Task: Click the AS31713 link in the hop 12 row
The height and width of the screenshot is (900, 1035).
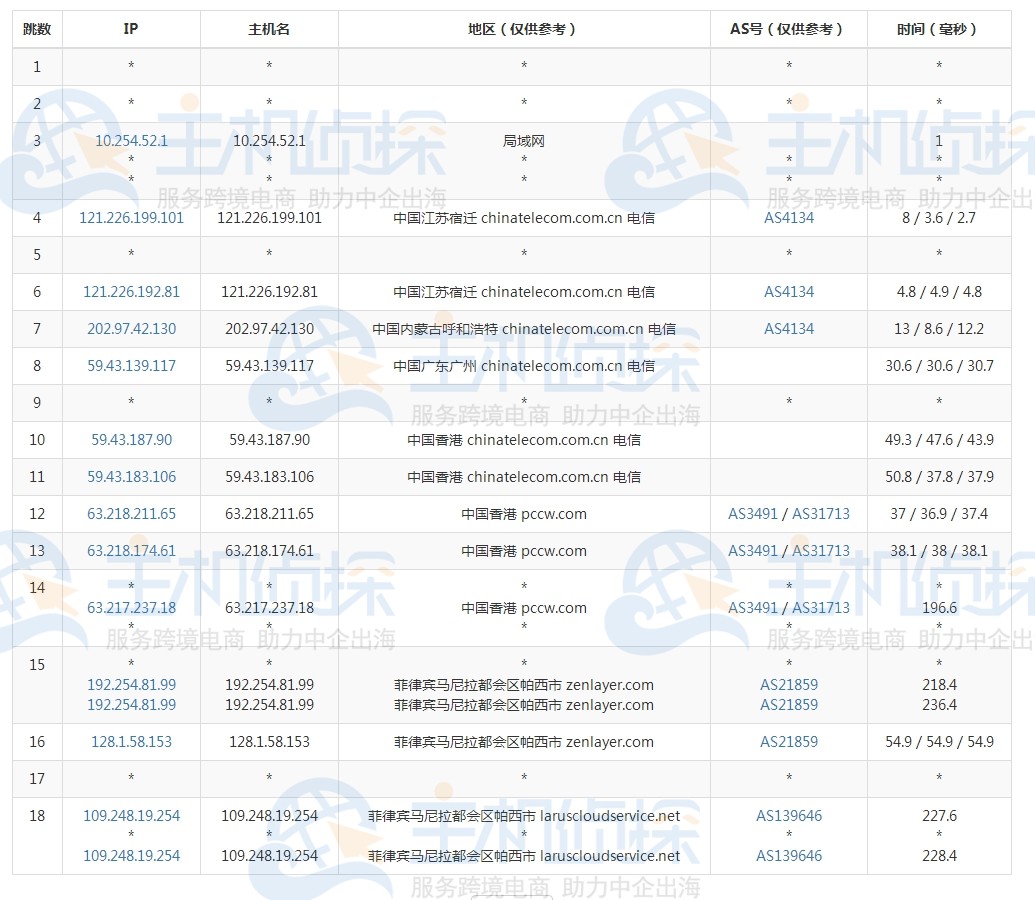Action: (x=820, y=514)
